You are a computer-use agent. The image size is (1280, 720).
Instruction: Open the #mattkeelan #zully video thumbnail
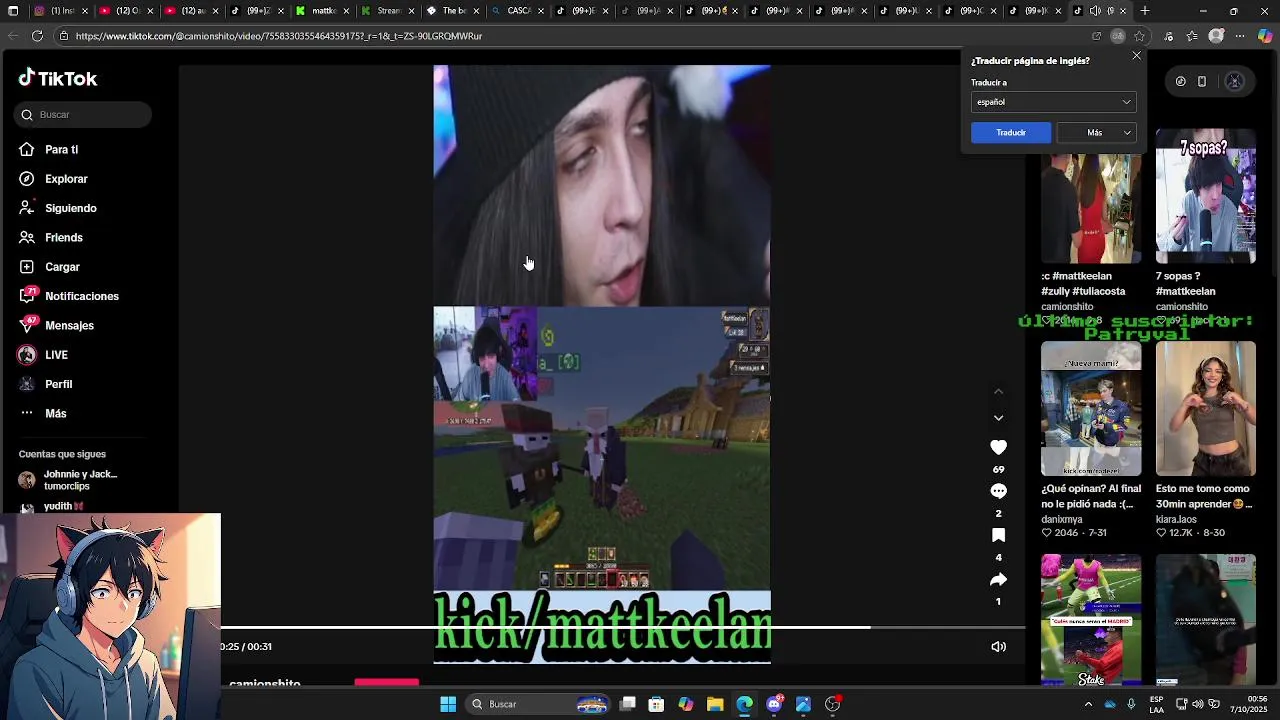click(x=1091, y=208)
